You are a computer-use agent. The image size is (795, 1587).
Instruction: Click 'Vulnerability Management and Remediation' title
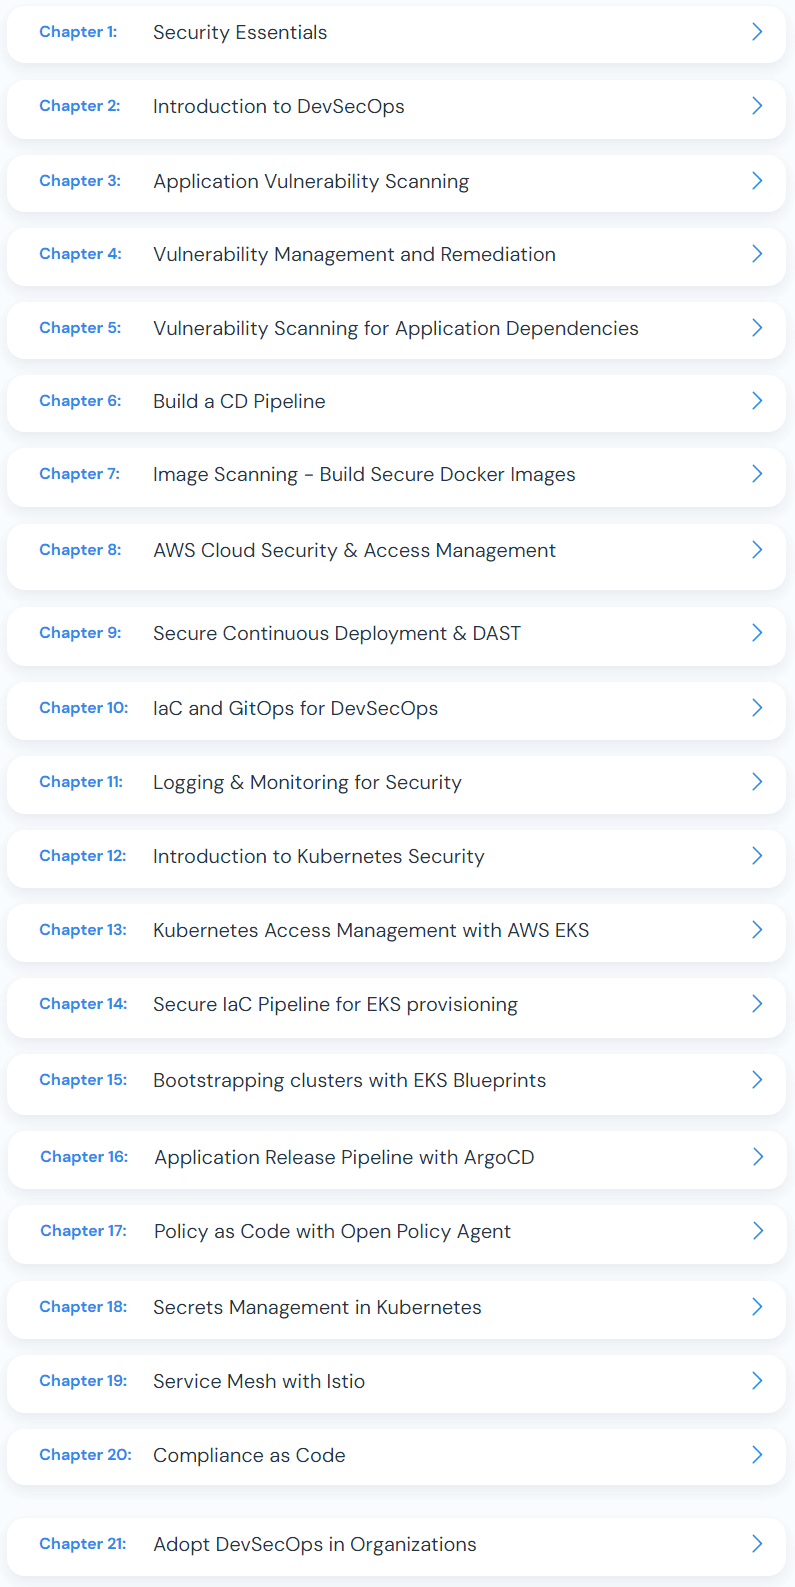click(x=354, y=254)
